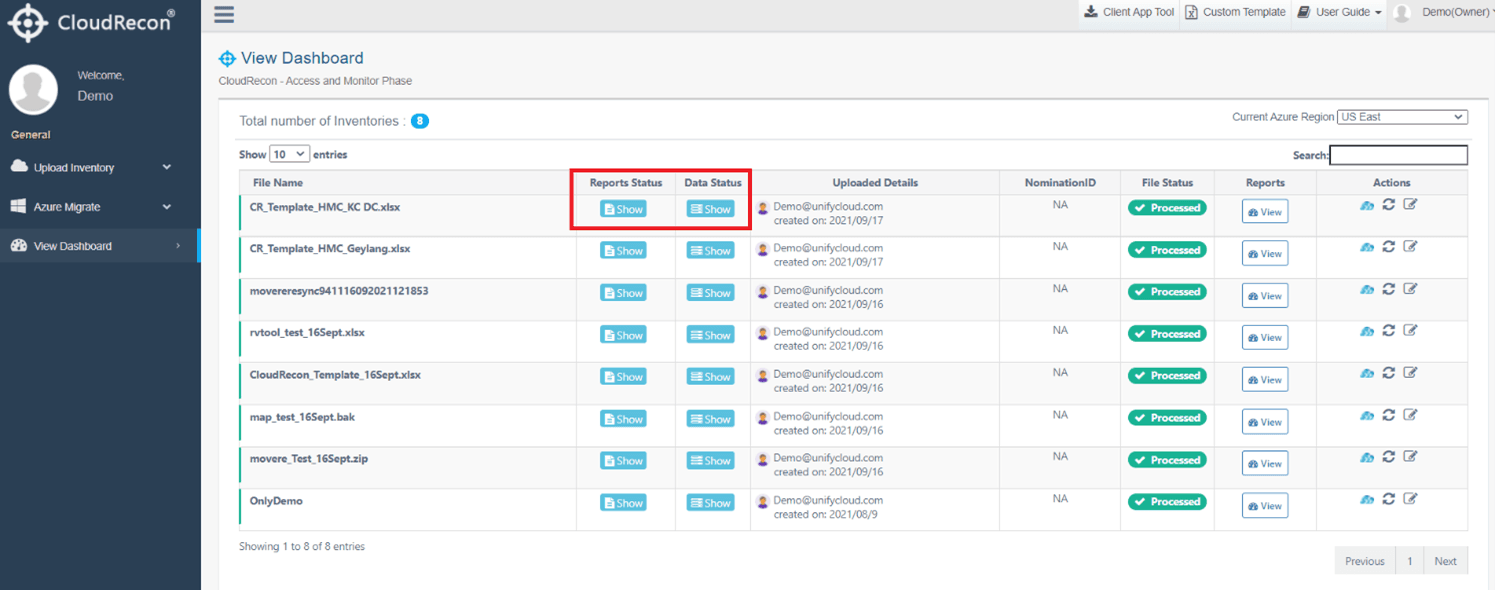Screen dimensions: 1495x590
Task: Select View Dashboard in sidebar
Action: 100,246
